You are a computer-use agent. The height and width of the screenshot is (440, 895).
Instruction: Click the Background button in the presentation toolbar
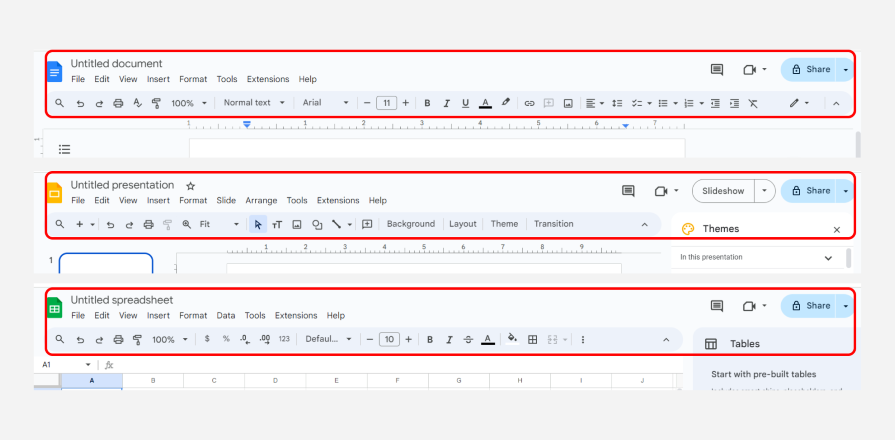tap(410, 224)
